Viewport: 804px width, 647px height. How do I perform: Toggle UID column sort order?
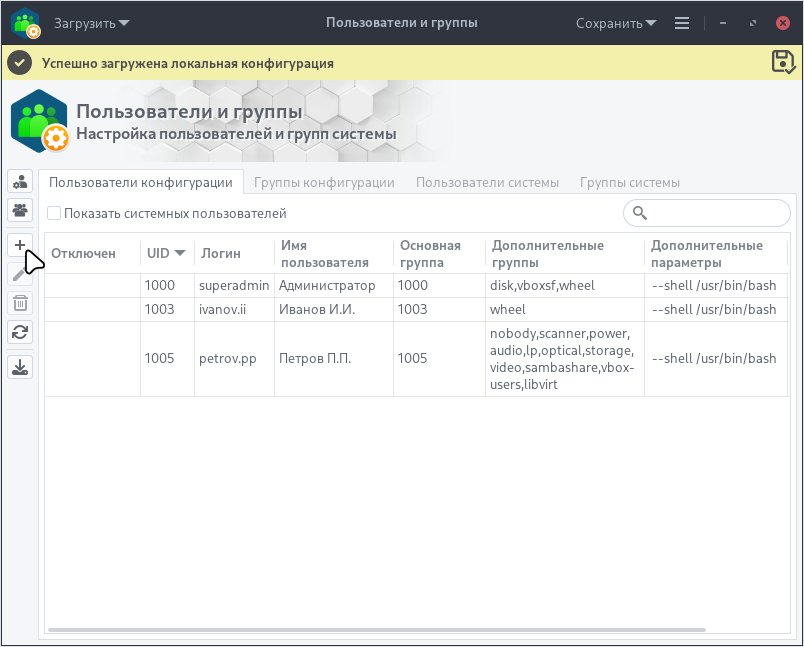tap(164, 253)
